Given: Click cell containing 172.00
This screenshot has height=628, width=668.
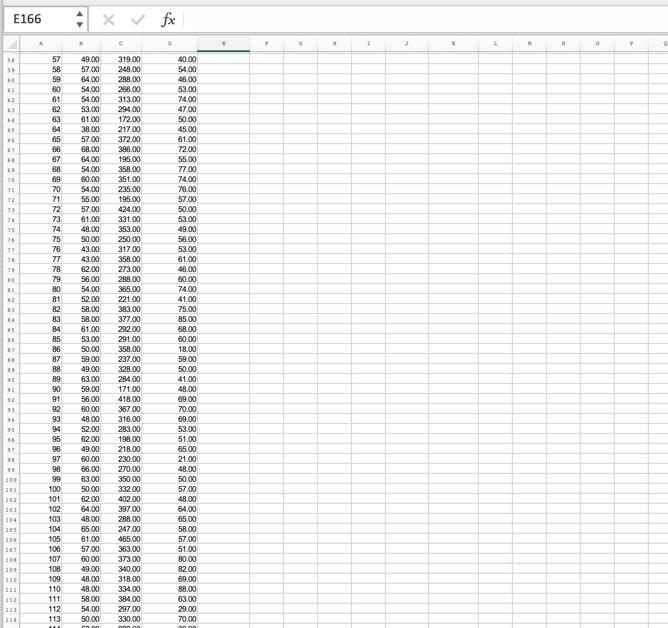Looking at the screenshot, I should pyautogui.click(x=121, y=119).
